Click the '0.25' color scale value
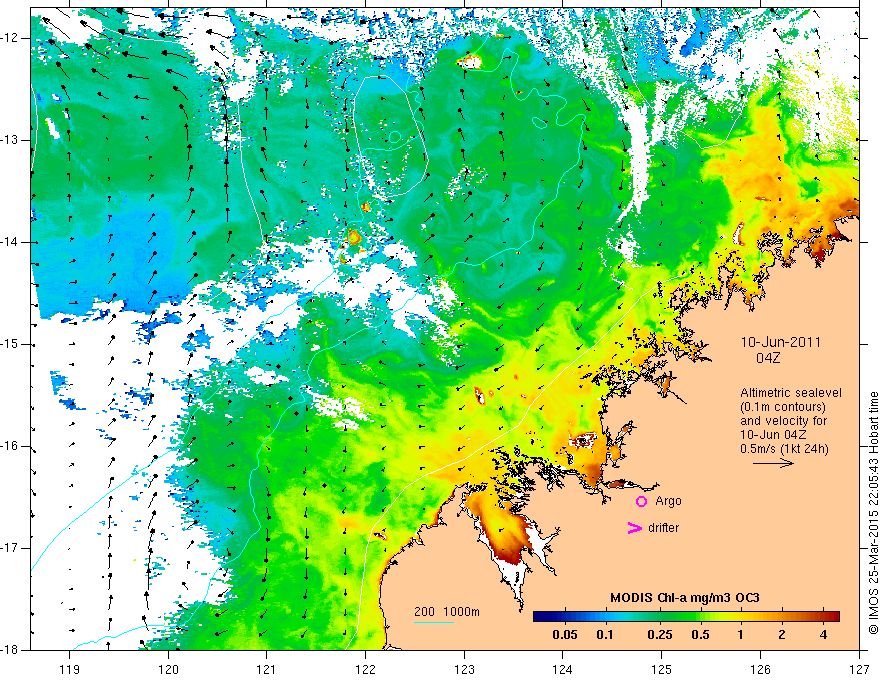Viewport: 880px width, 680px height. coord(659,635)
